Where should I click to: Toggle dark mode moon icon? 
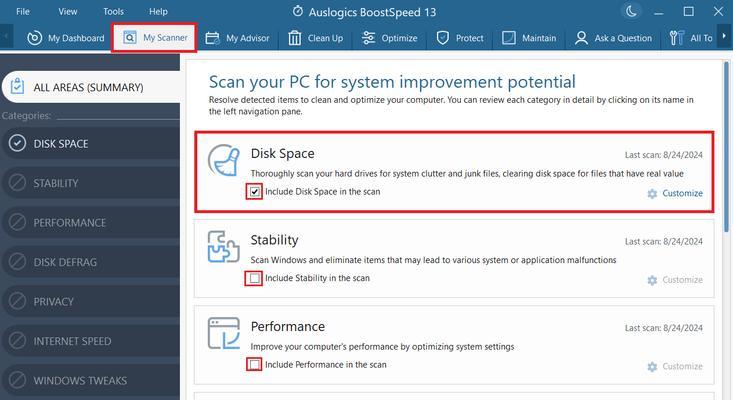tap(631, 12)
